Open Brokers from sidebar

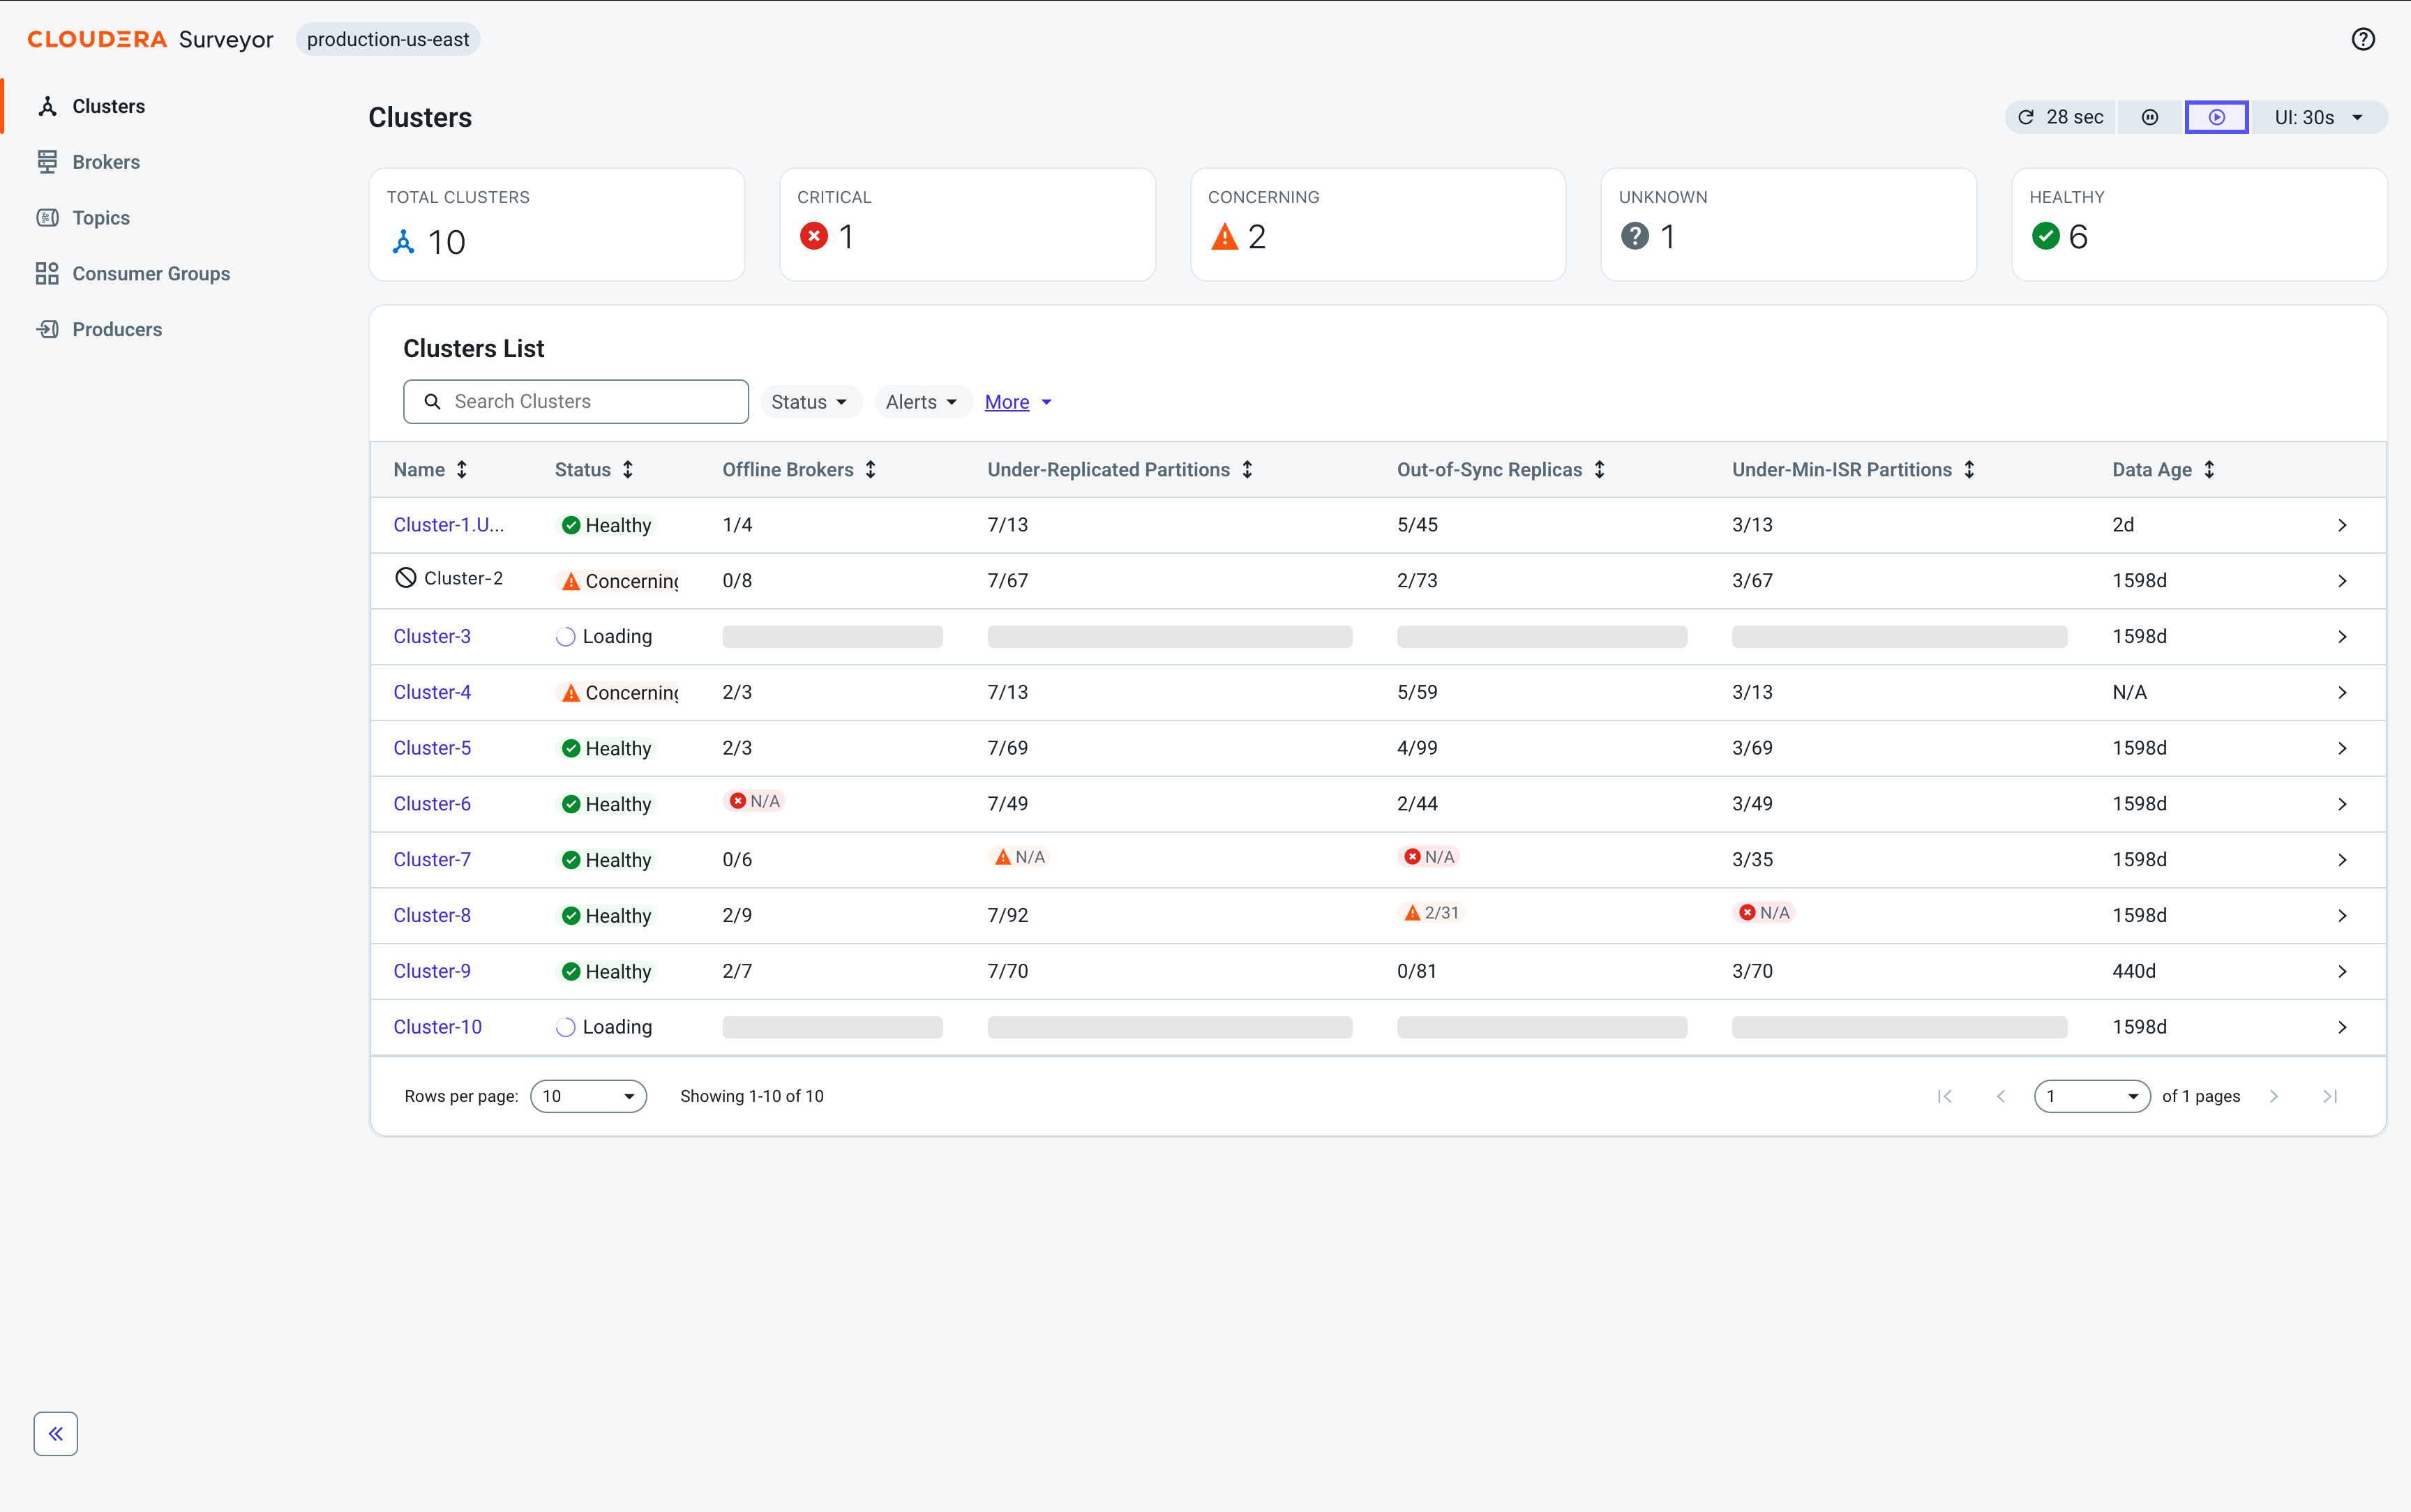tap(106, 162)
